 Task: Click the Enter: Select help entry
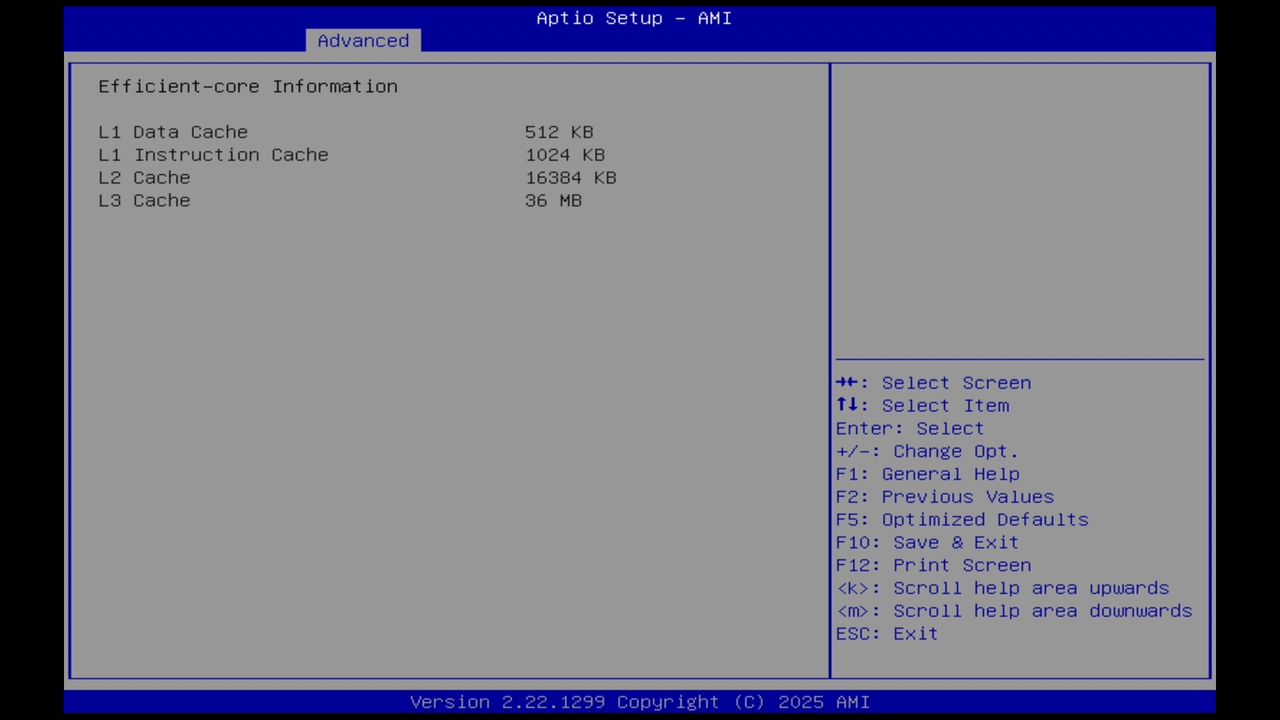908,428
